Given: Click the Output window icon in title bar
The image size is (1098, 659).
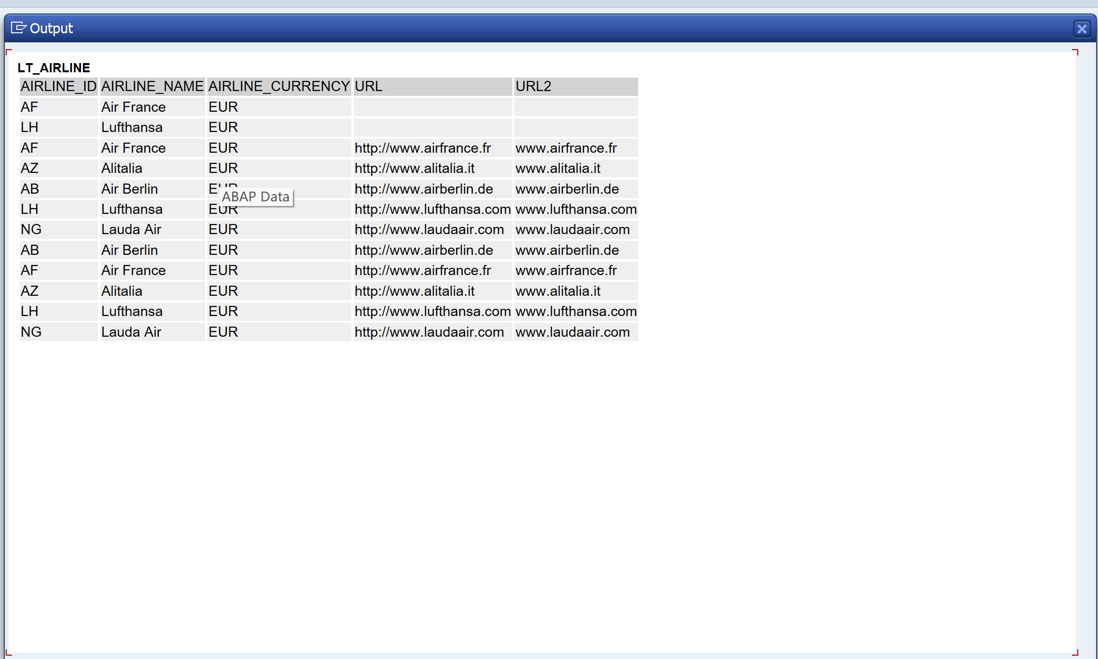Looking at the screenshot, I should coord(18,28).
